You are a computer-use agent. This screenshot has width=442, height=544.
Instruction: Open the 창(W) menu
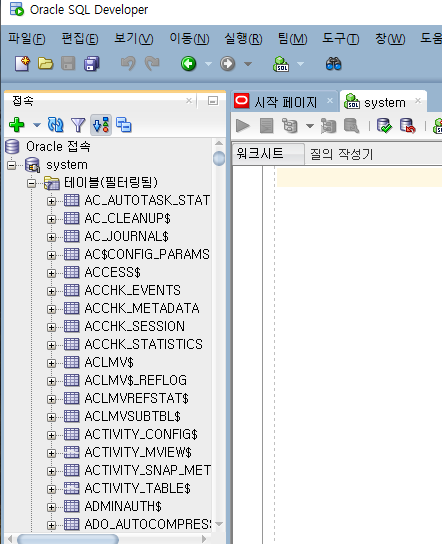tap(390, 38)
